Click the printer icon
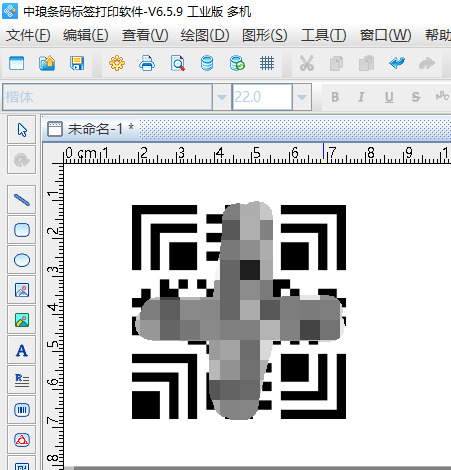 pyautogui.click(x=147, y=63)
